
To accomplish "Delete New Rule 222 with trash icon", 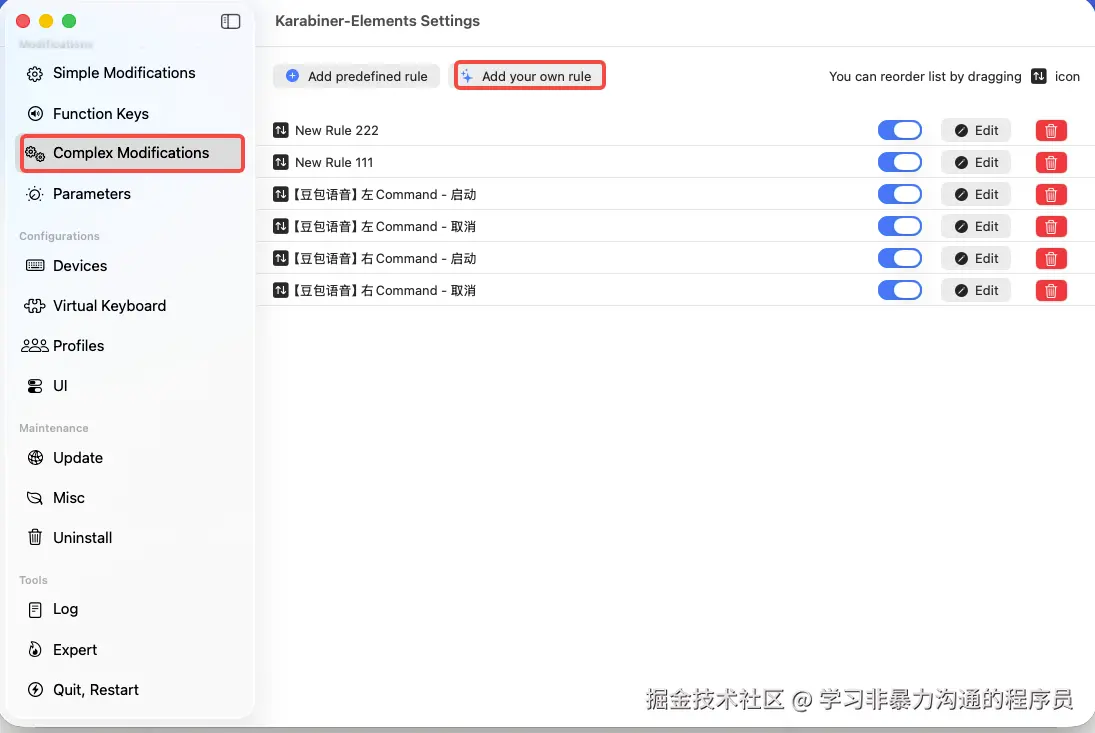I will pyautogui.click(x=1051, y=131).
